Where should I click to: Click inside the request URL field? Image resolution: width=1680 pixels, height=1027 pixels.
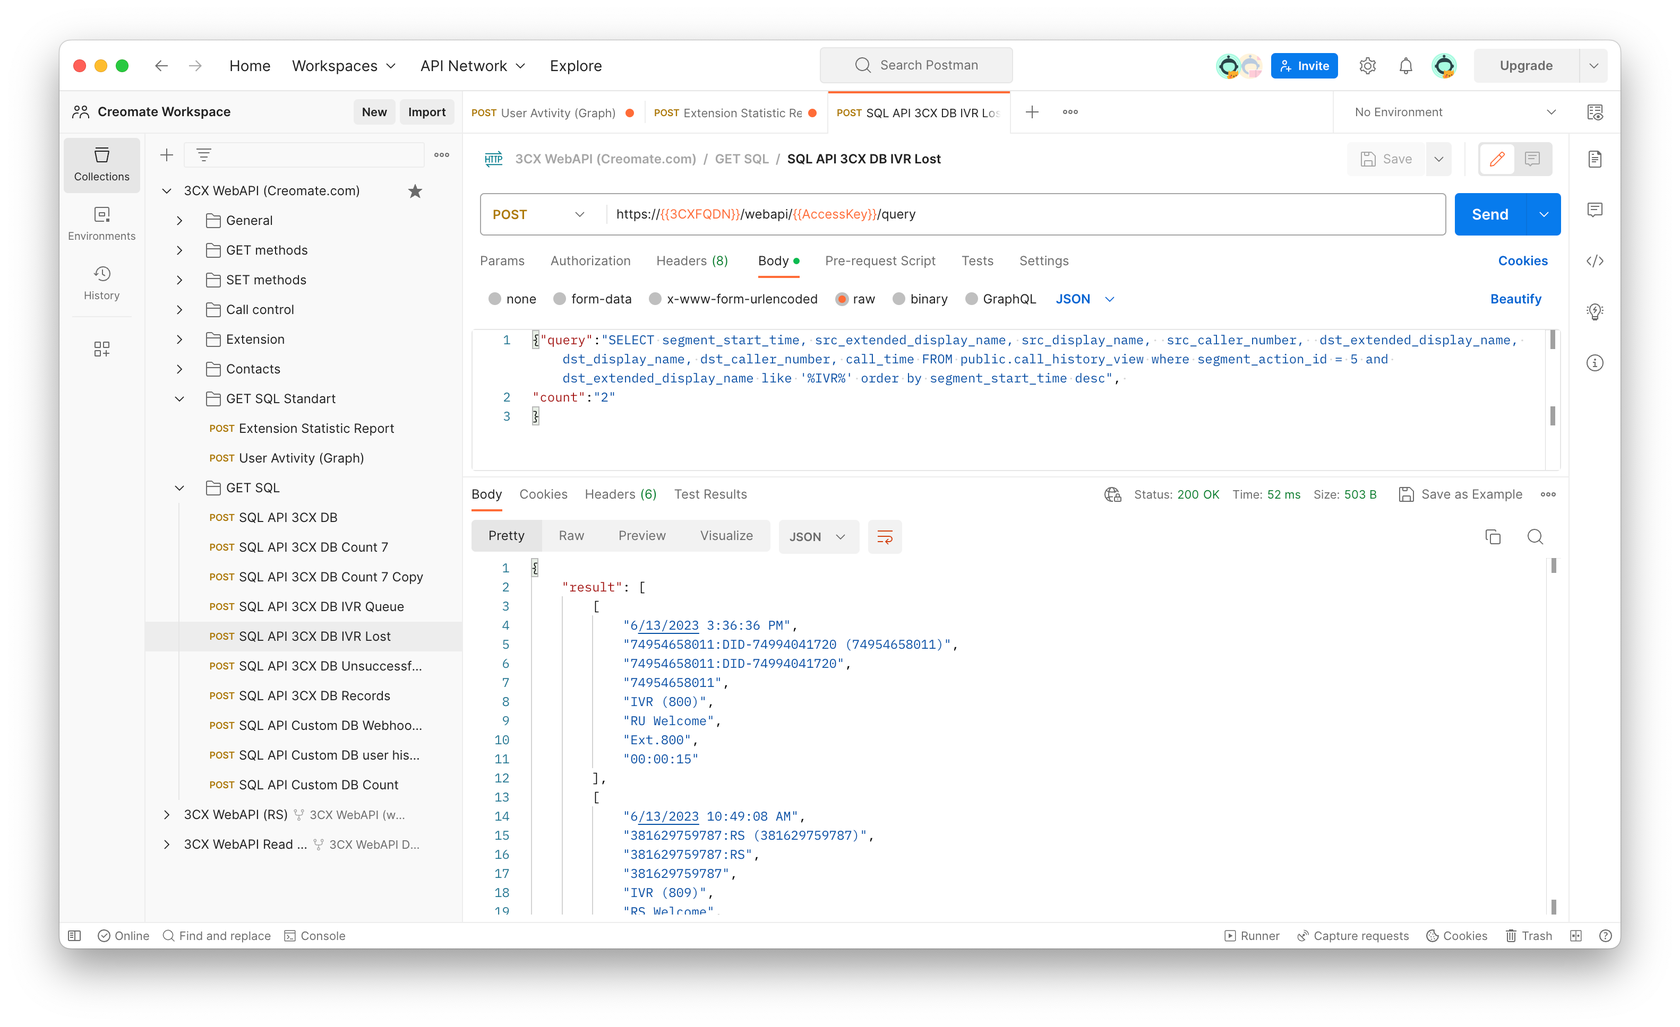(1000, 214)
